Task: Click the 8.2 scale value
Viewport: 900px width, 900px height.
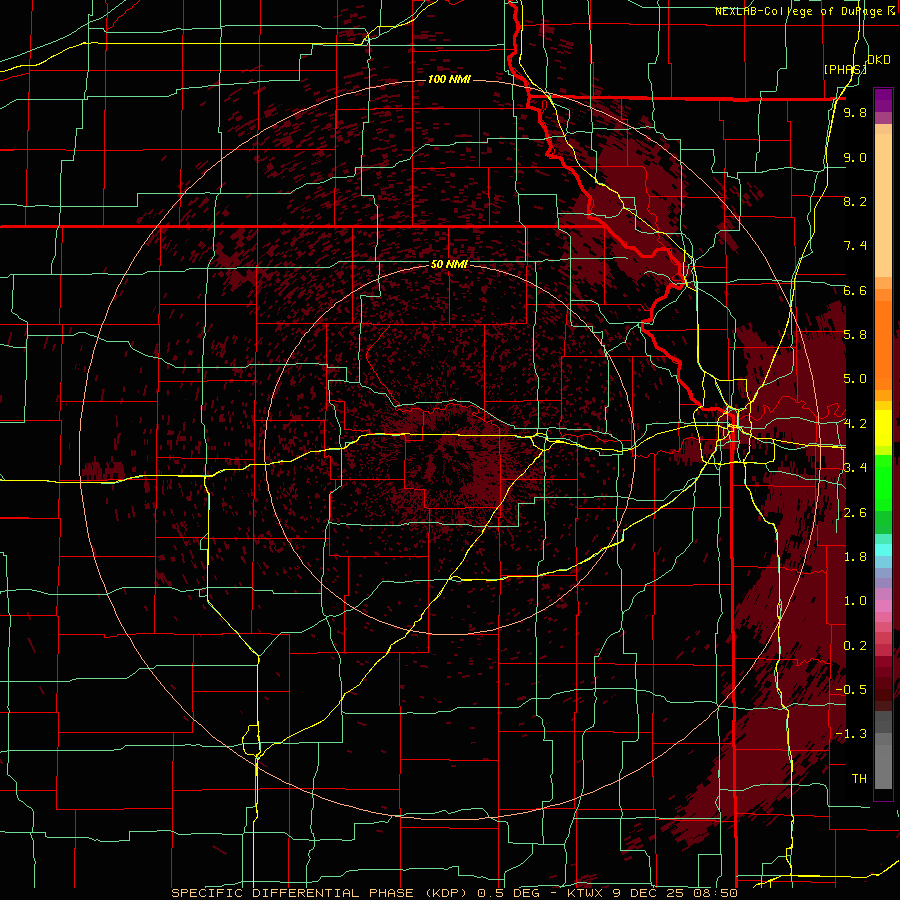Action: (855, 202)
